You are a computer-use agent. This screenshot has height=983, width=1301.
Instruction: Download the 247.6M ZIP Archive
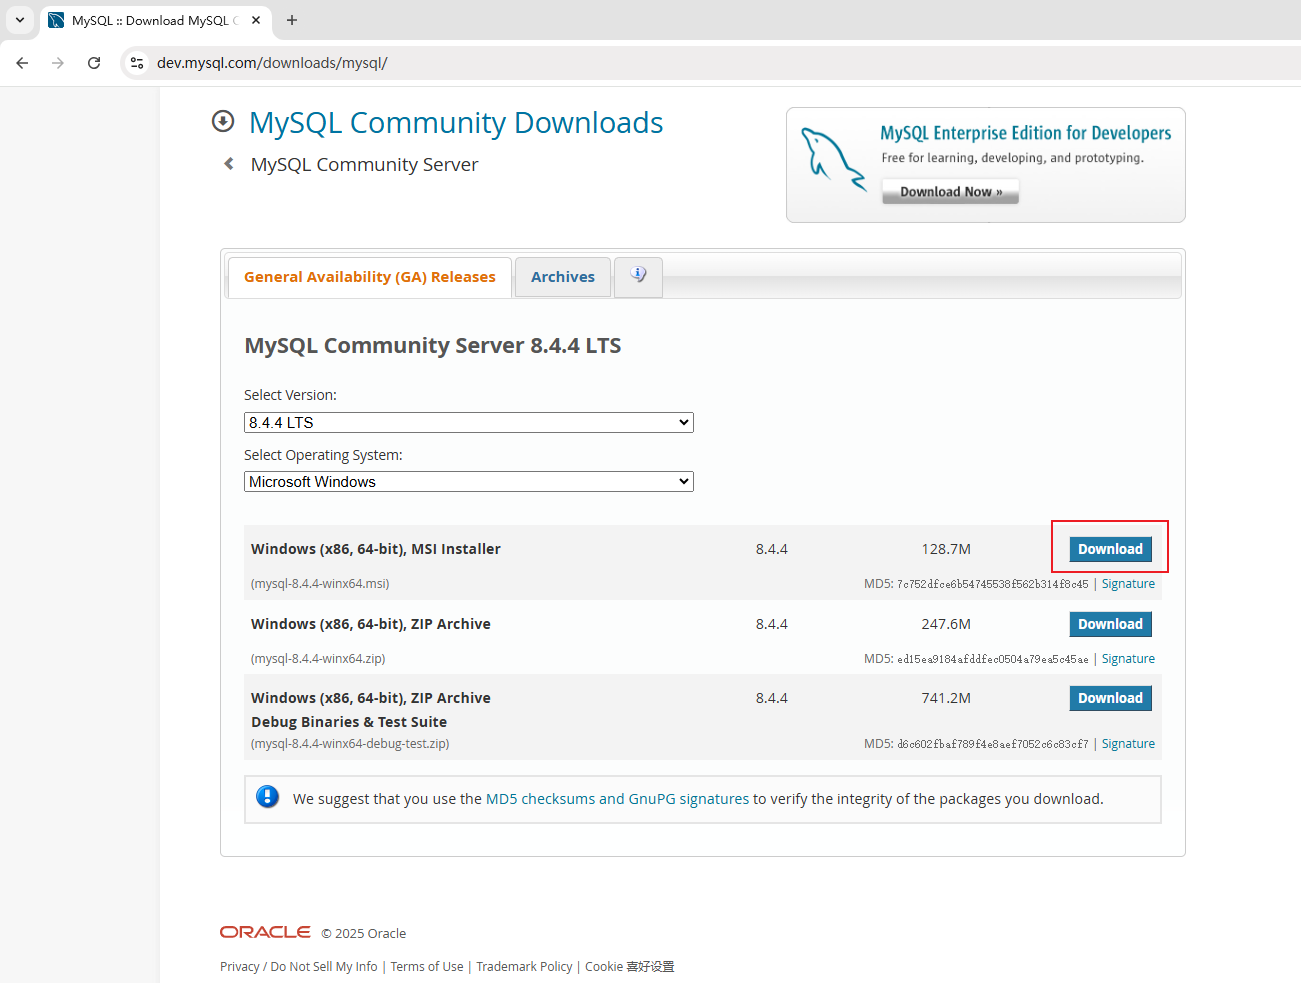[x=1110, y=624]
